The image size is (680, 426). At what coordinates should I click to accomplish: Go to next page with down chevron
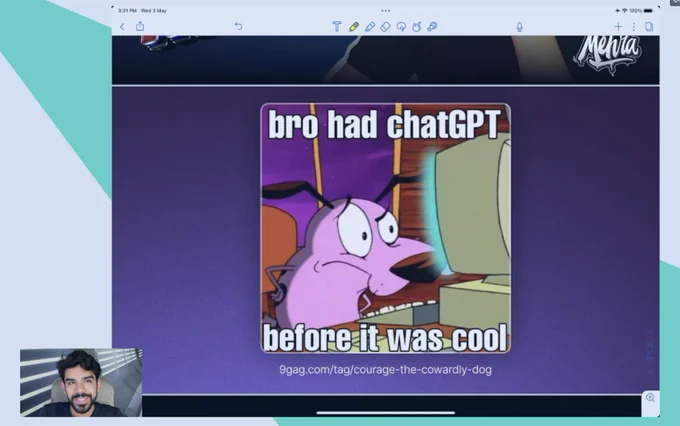(x=650, y=372)
